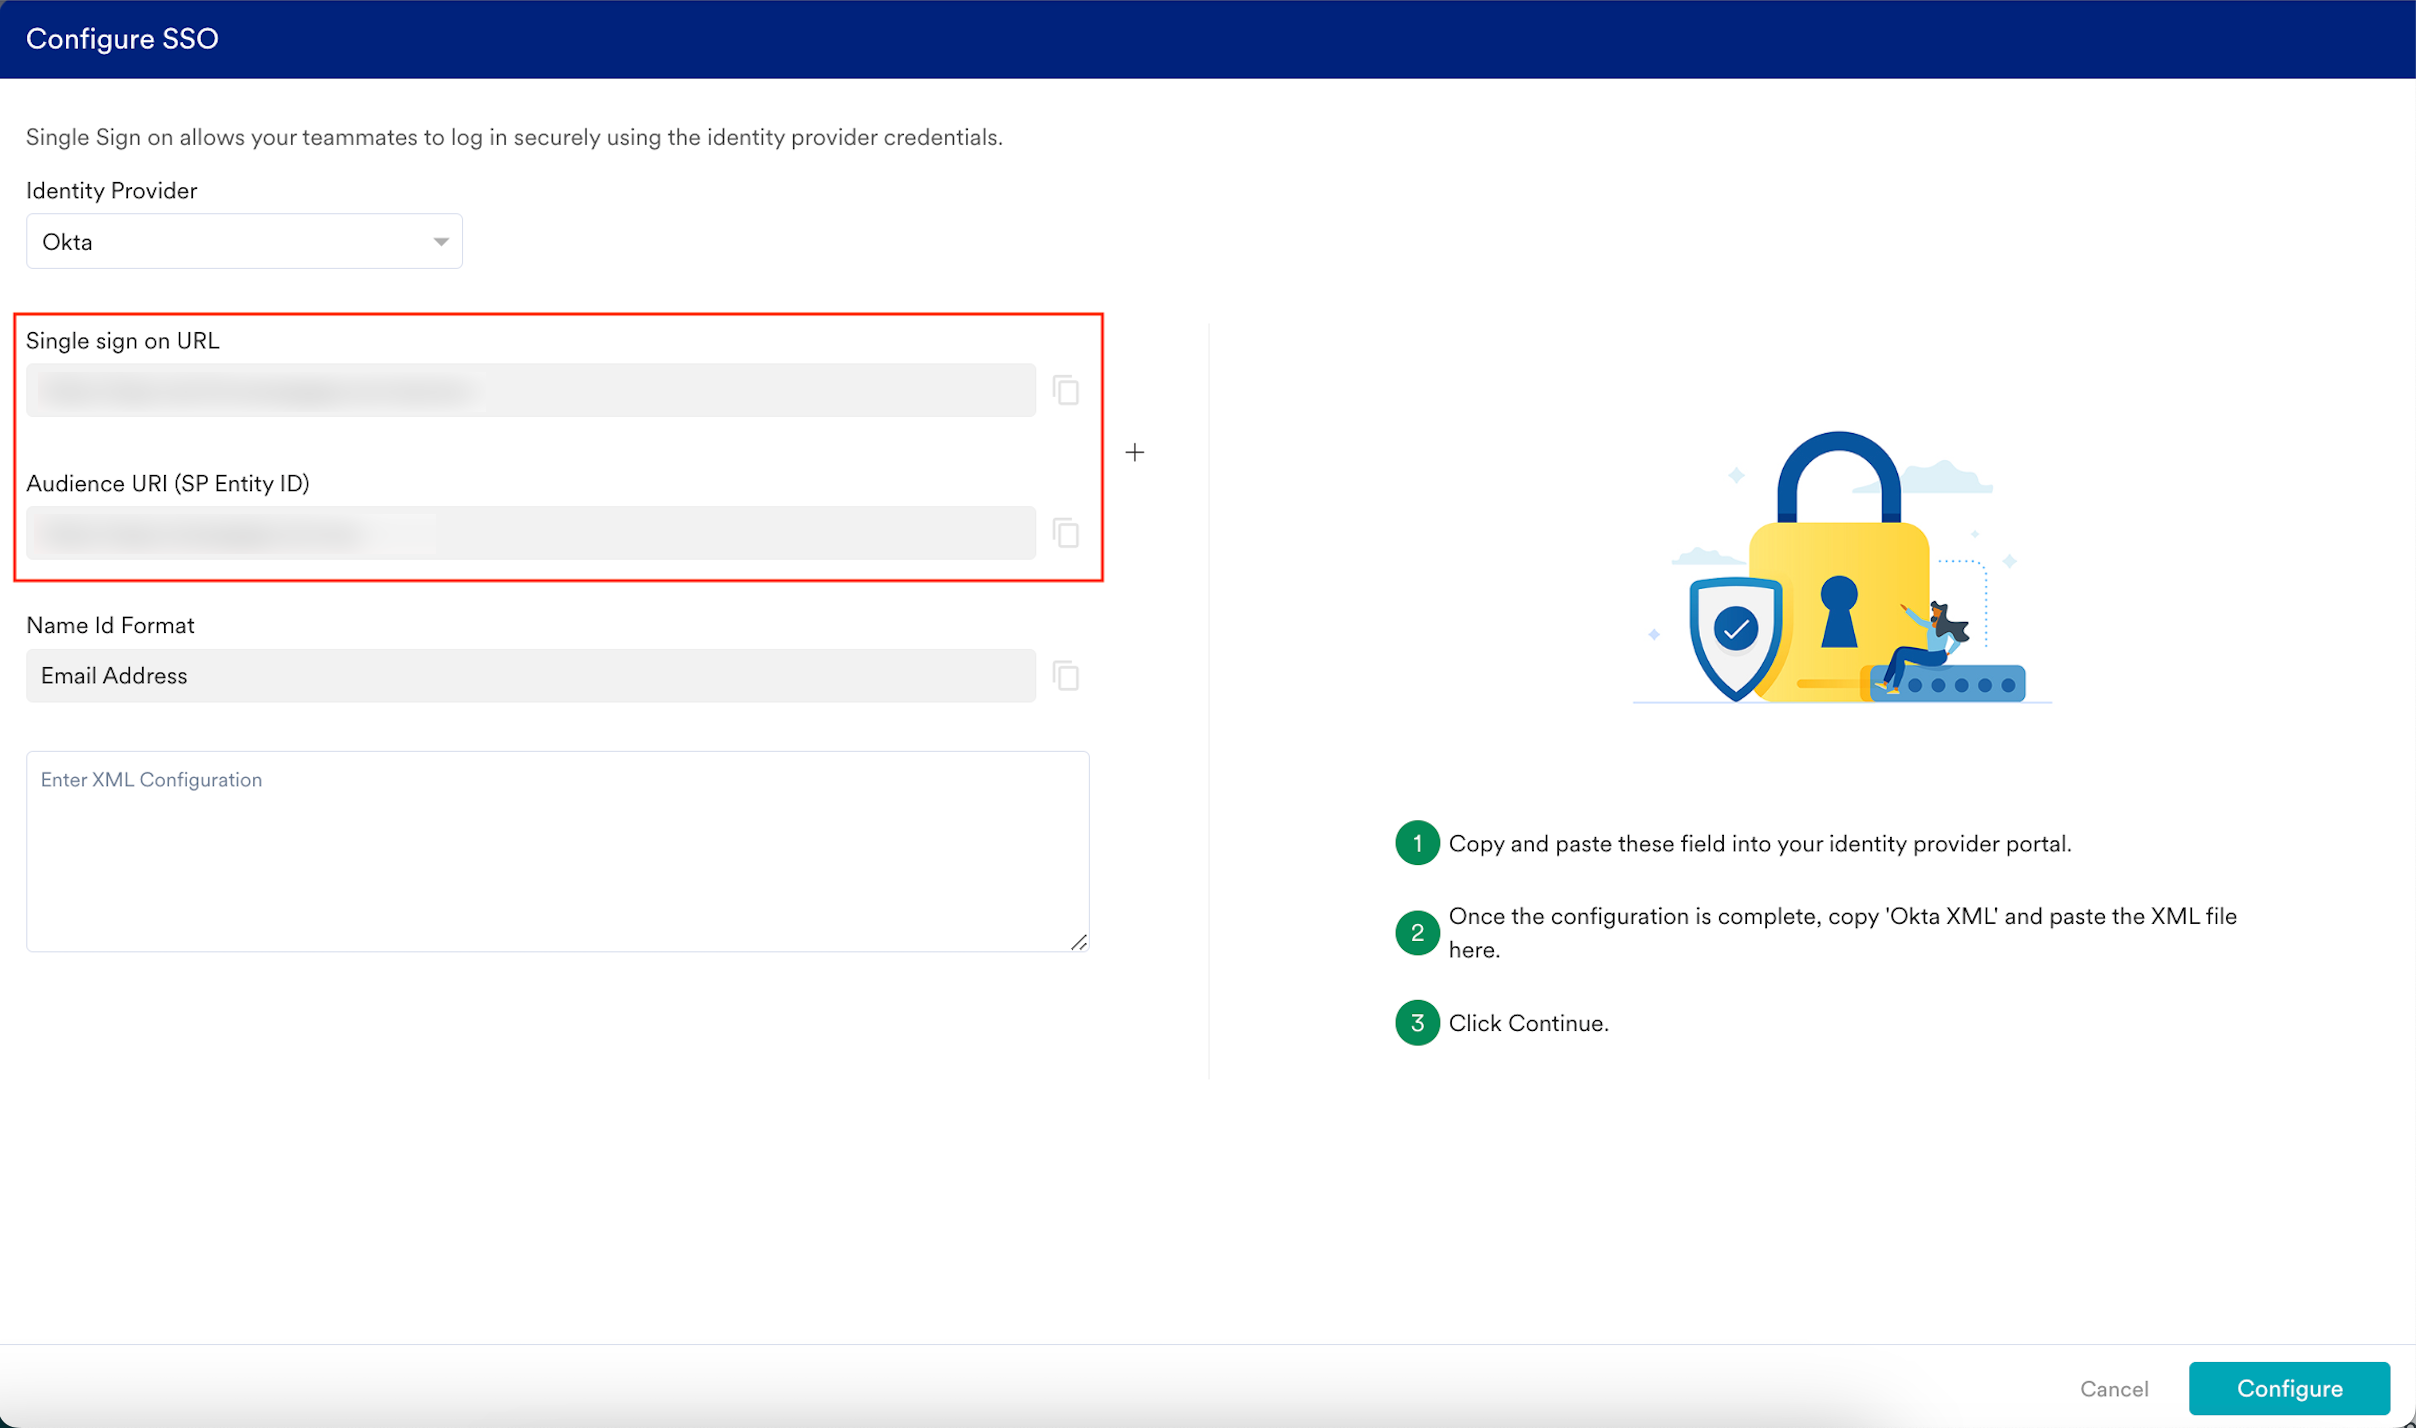
Task: Click the plus icon beside highlighted fields
Action: point(1134,453)
